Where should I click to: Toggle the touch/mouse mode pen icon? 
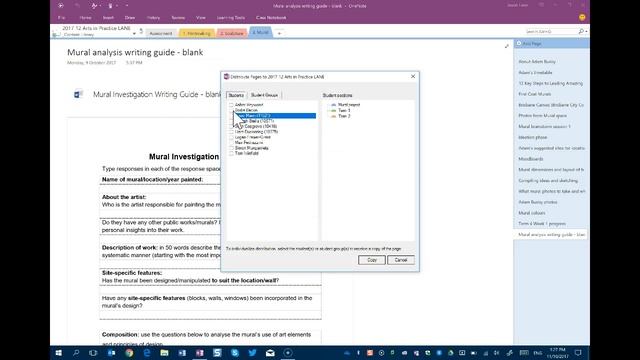pyautogui.click(x=94, y=6)
